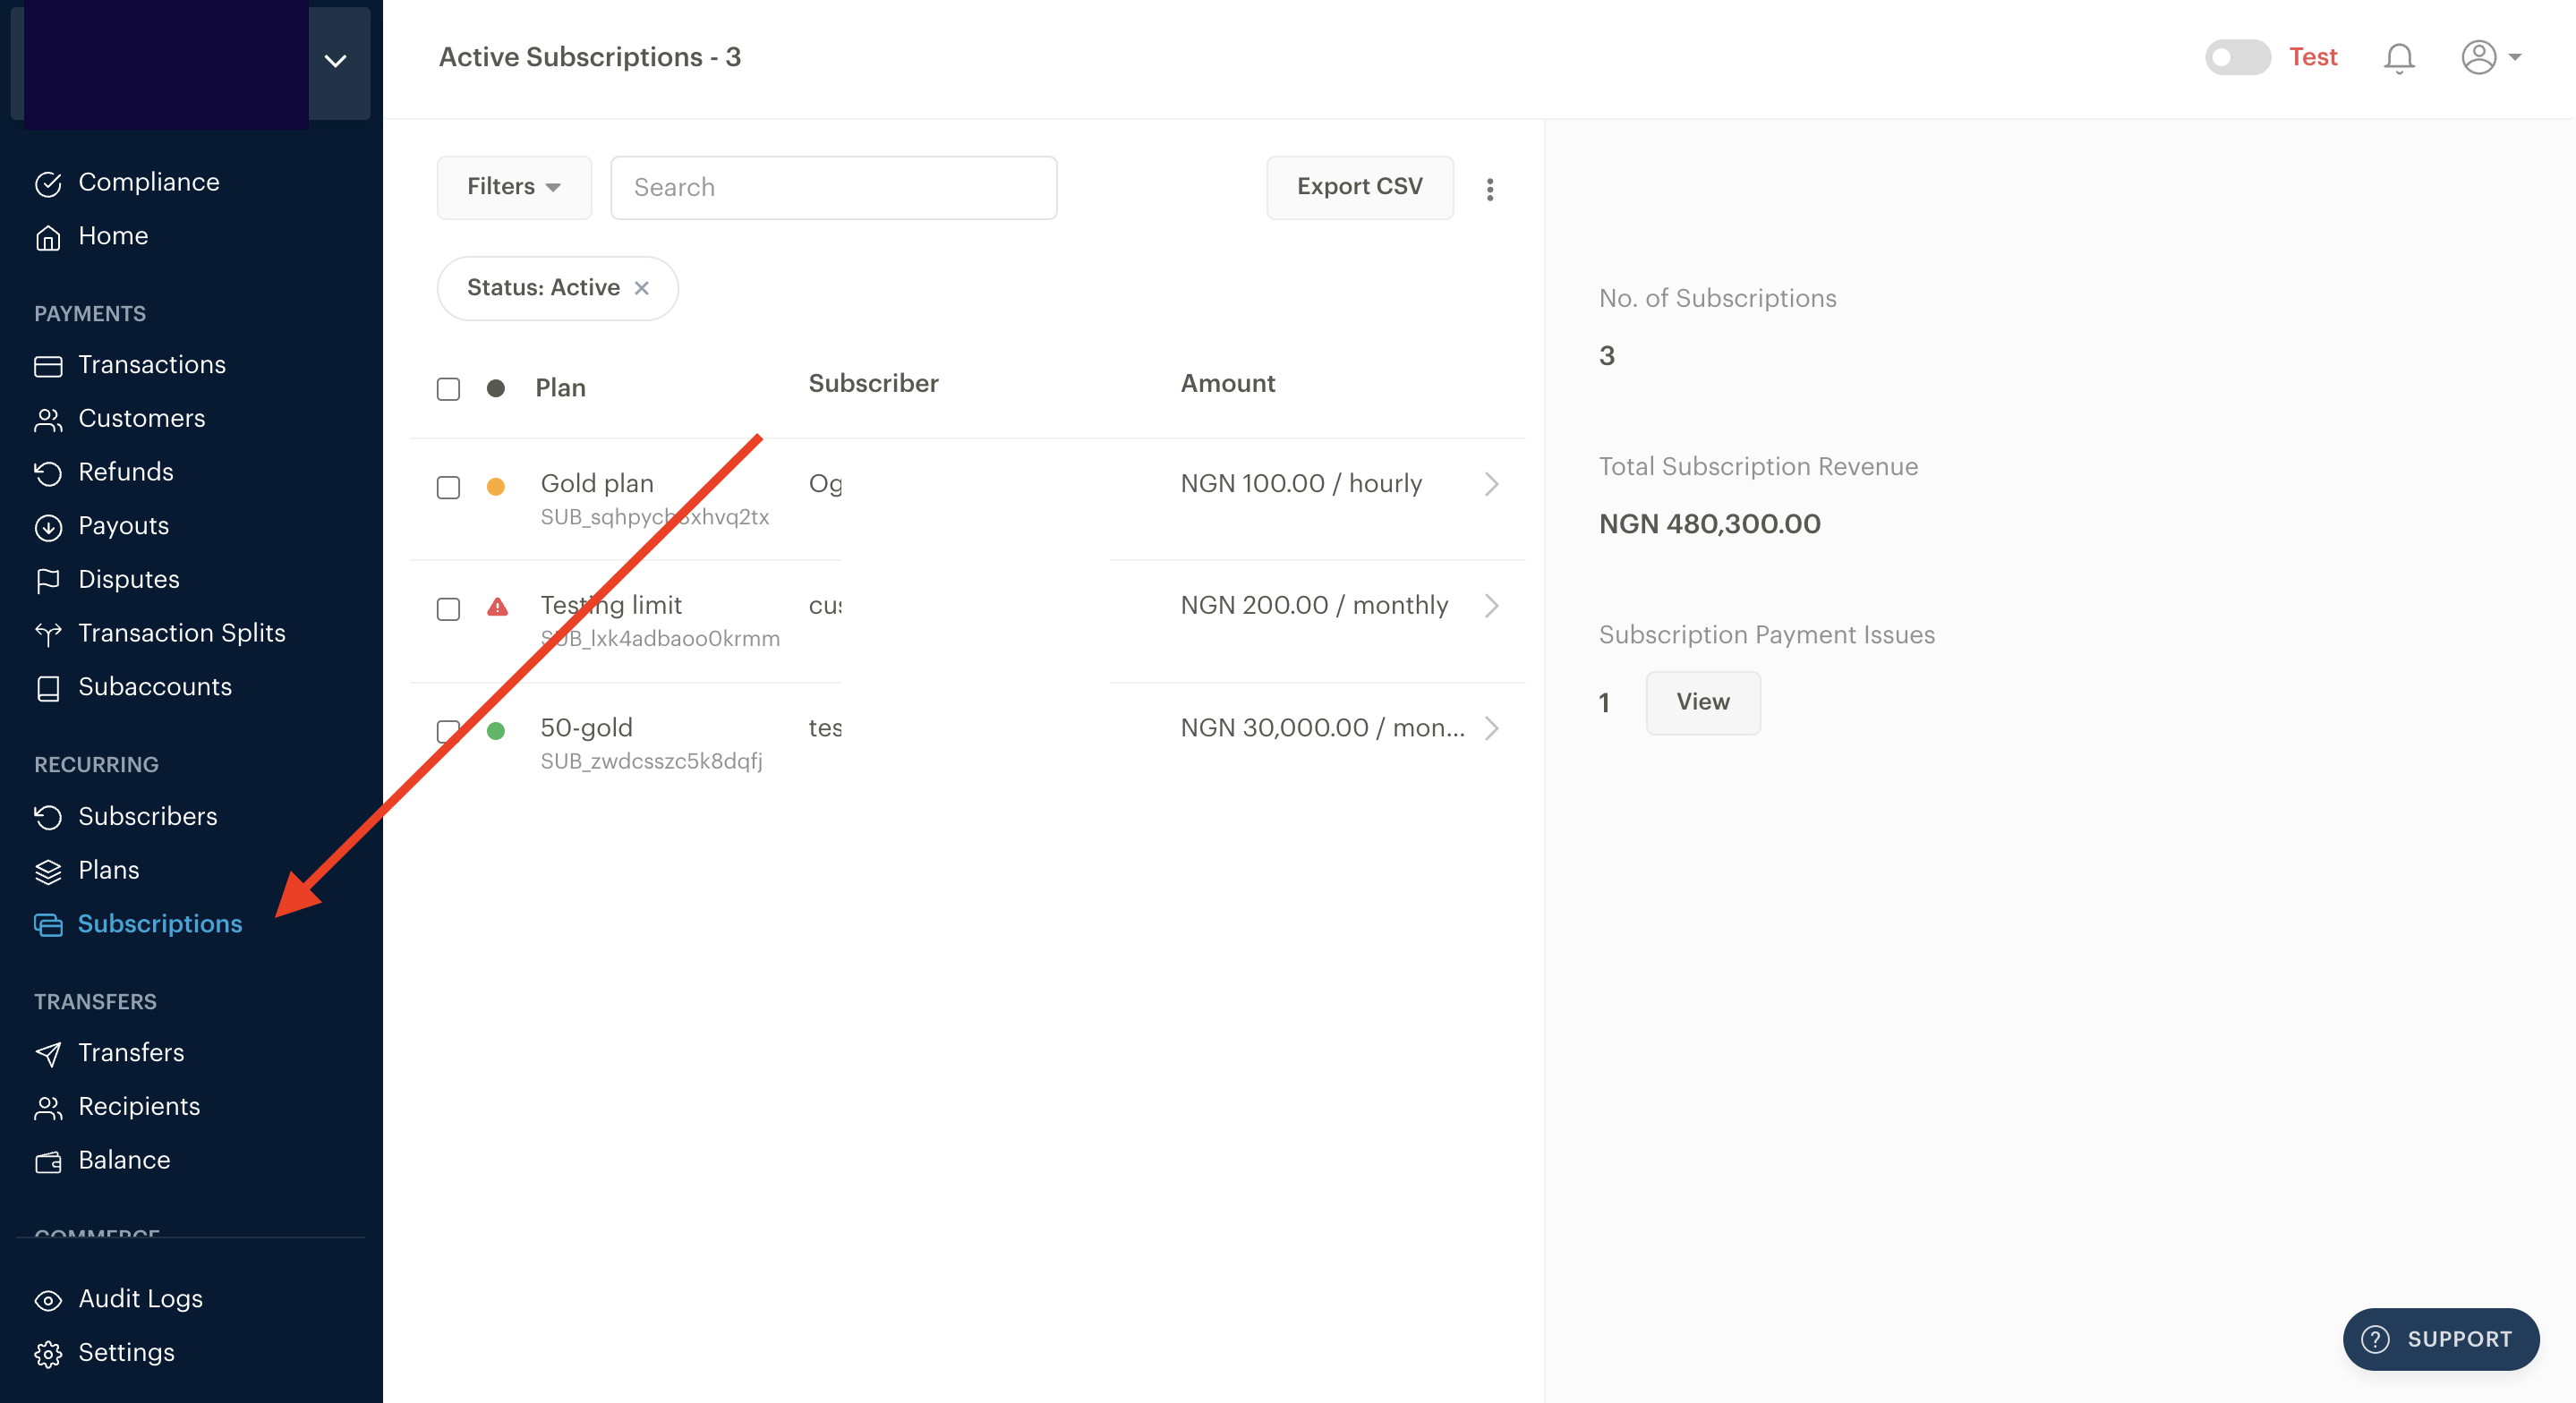Click the Compliance sidebar icon

(50, 180)
